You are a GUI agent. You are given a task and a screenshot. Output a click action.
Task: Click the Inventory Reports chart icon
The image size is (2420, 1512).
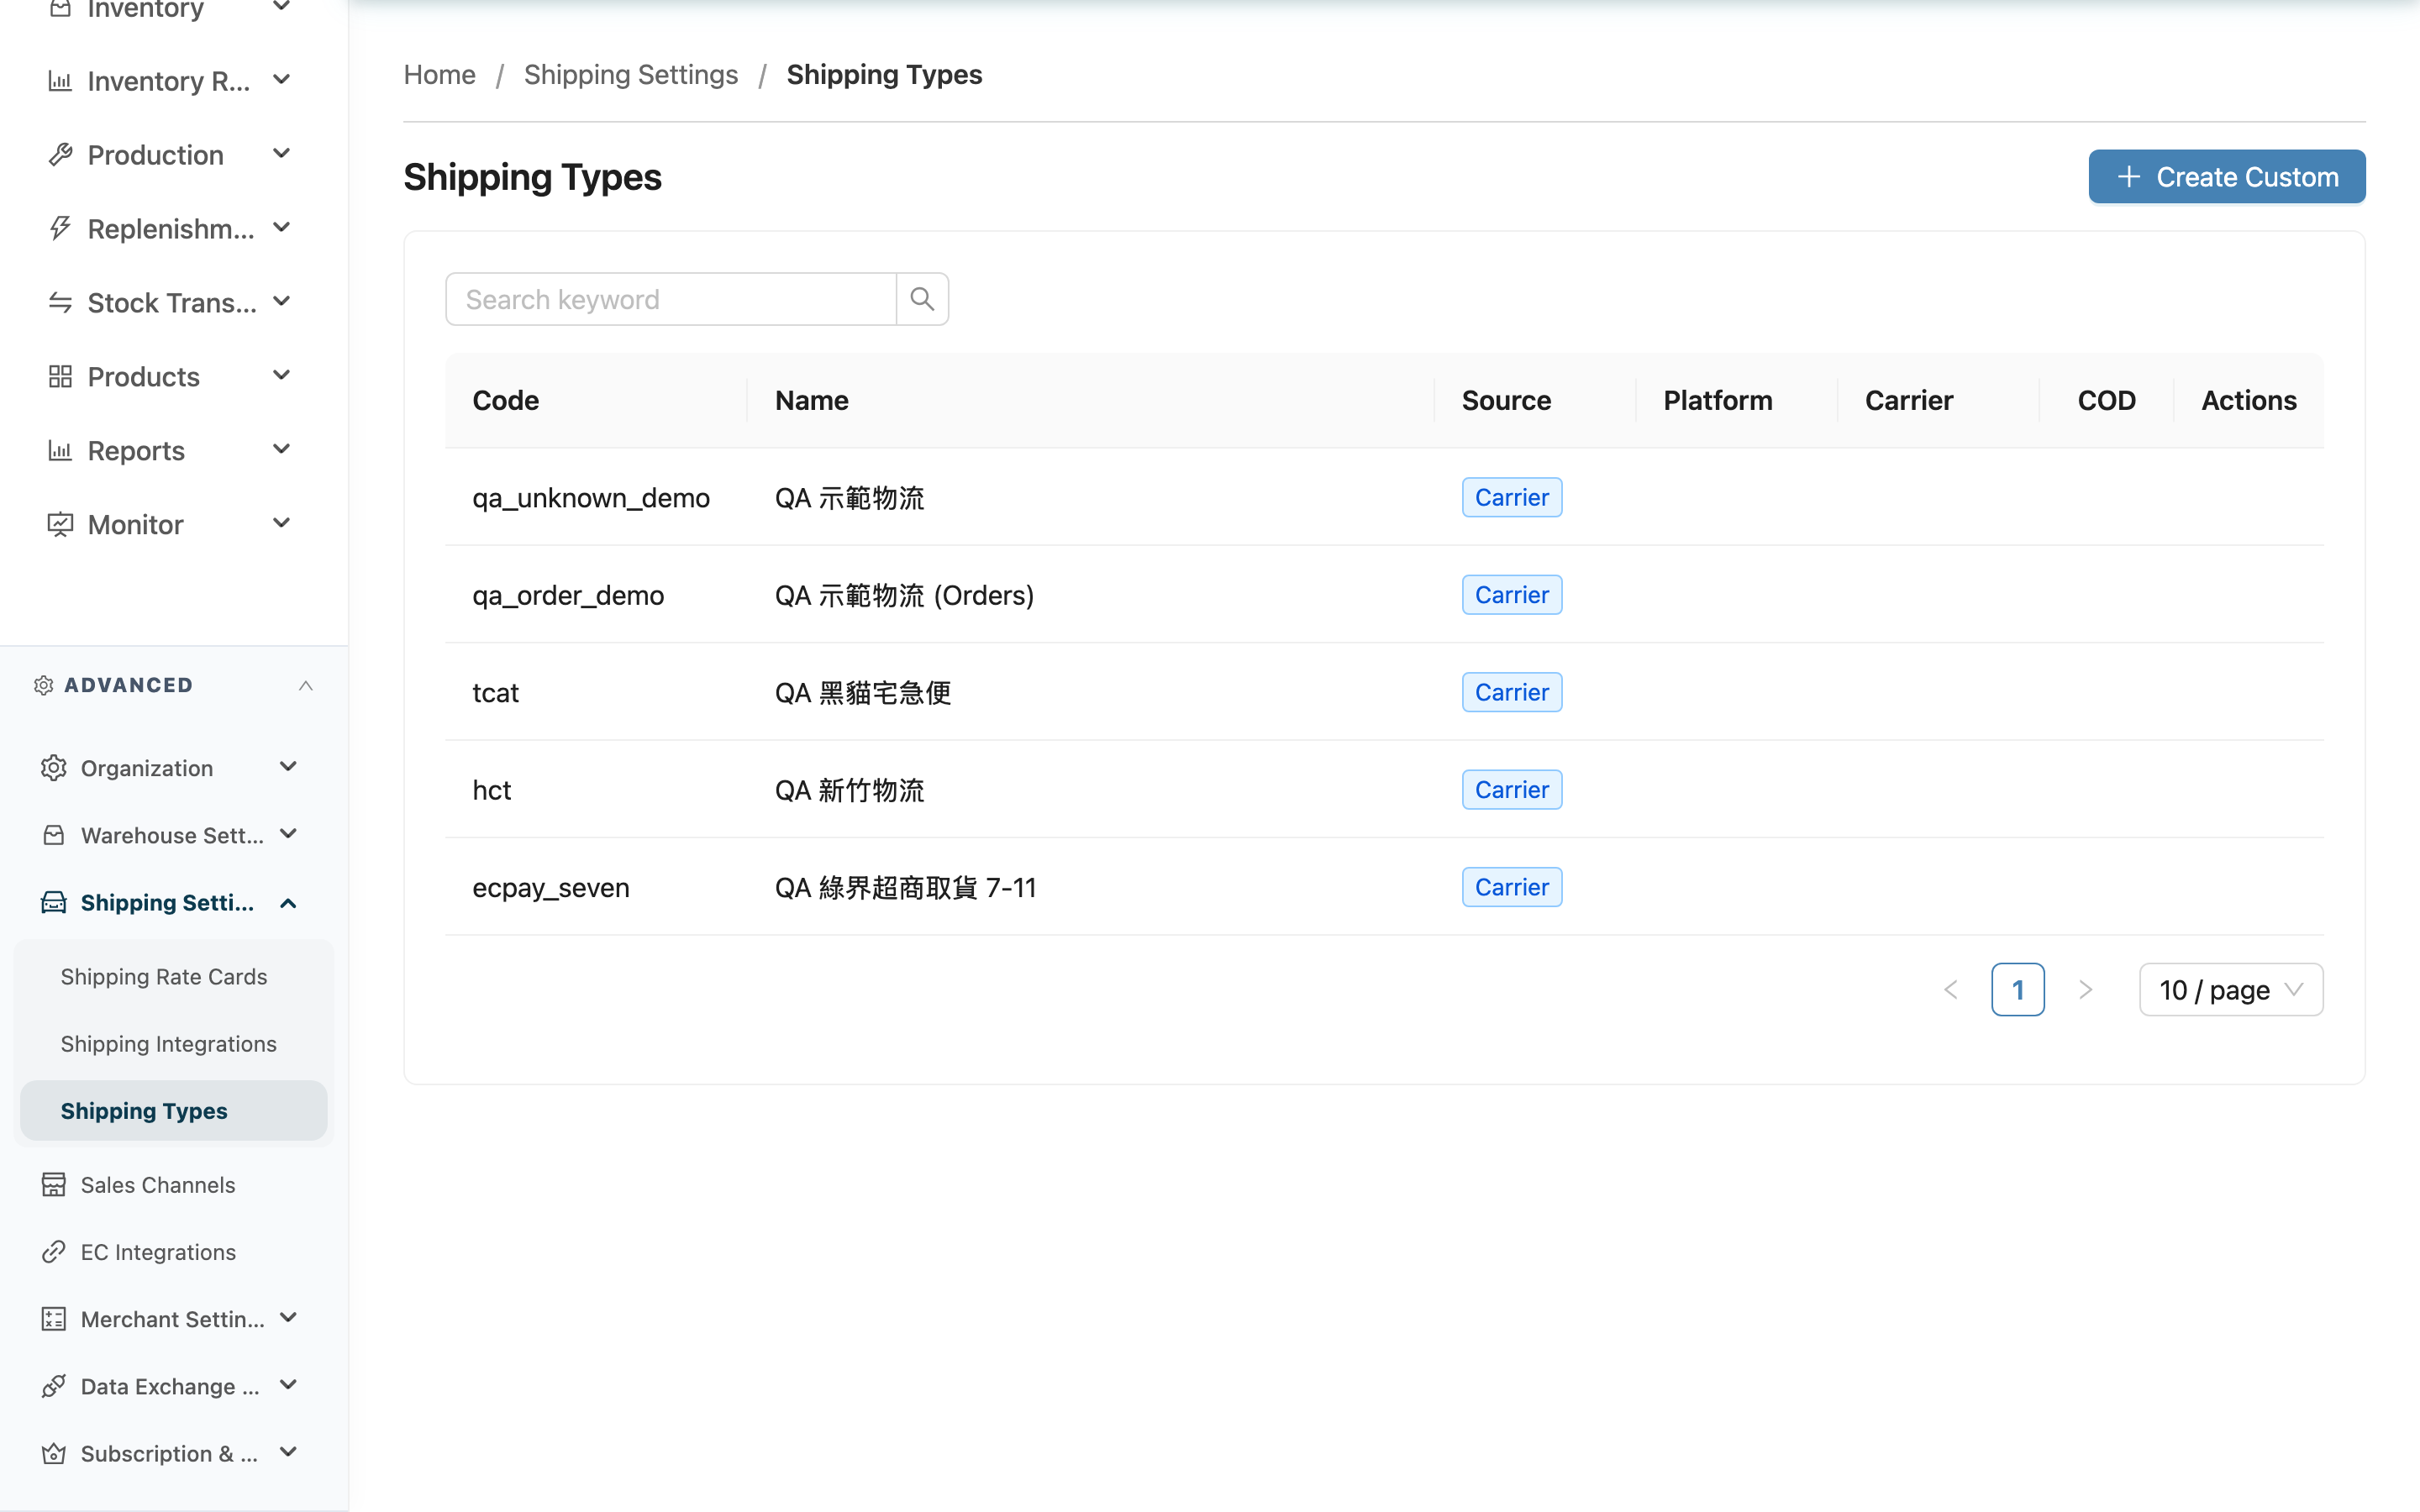[60, 81]
